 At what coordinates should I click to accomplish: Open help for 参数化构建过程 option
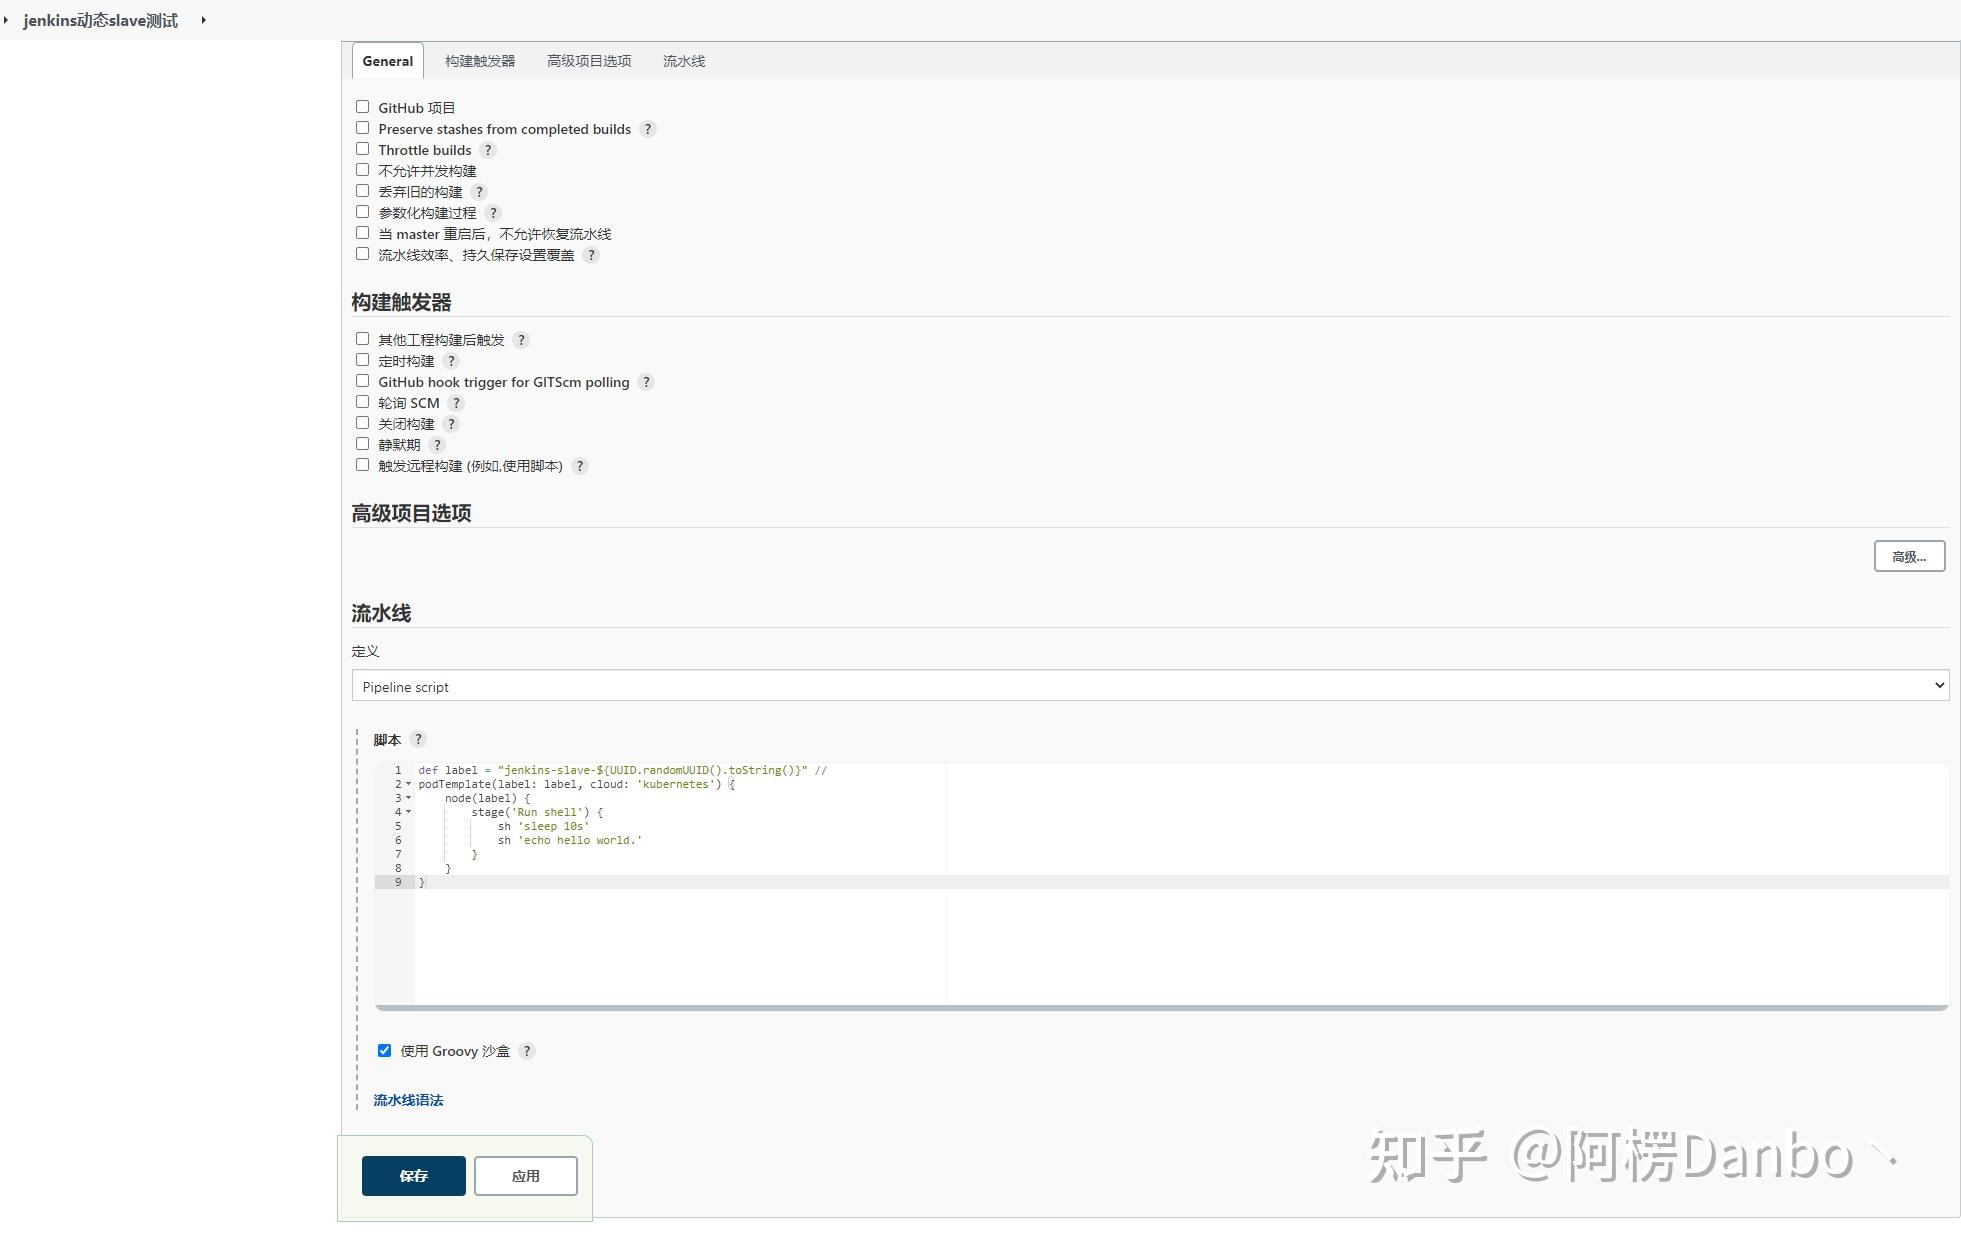(x=492, y=213)
